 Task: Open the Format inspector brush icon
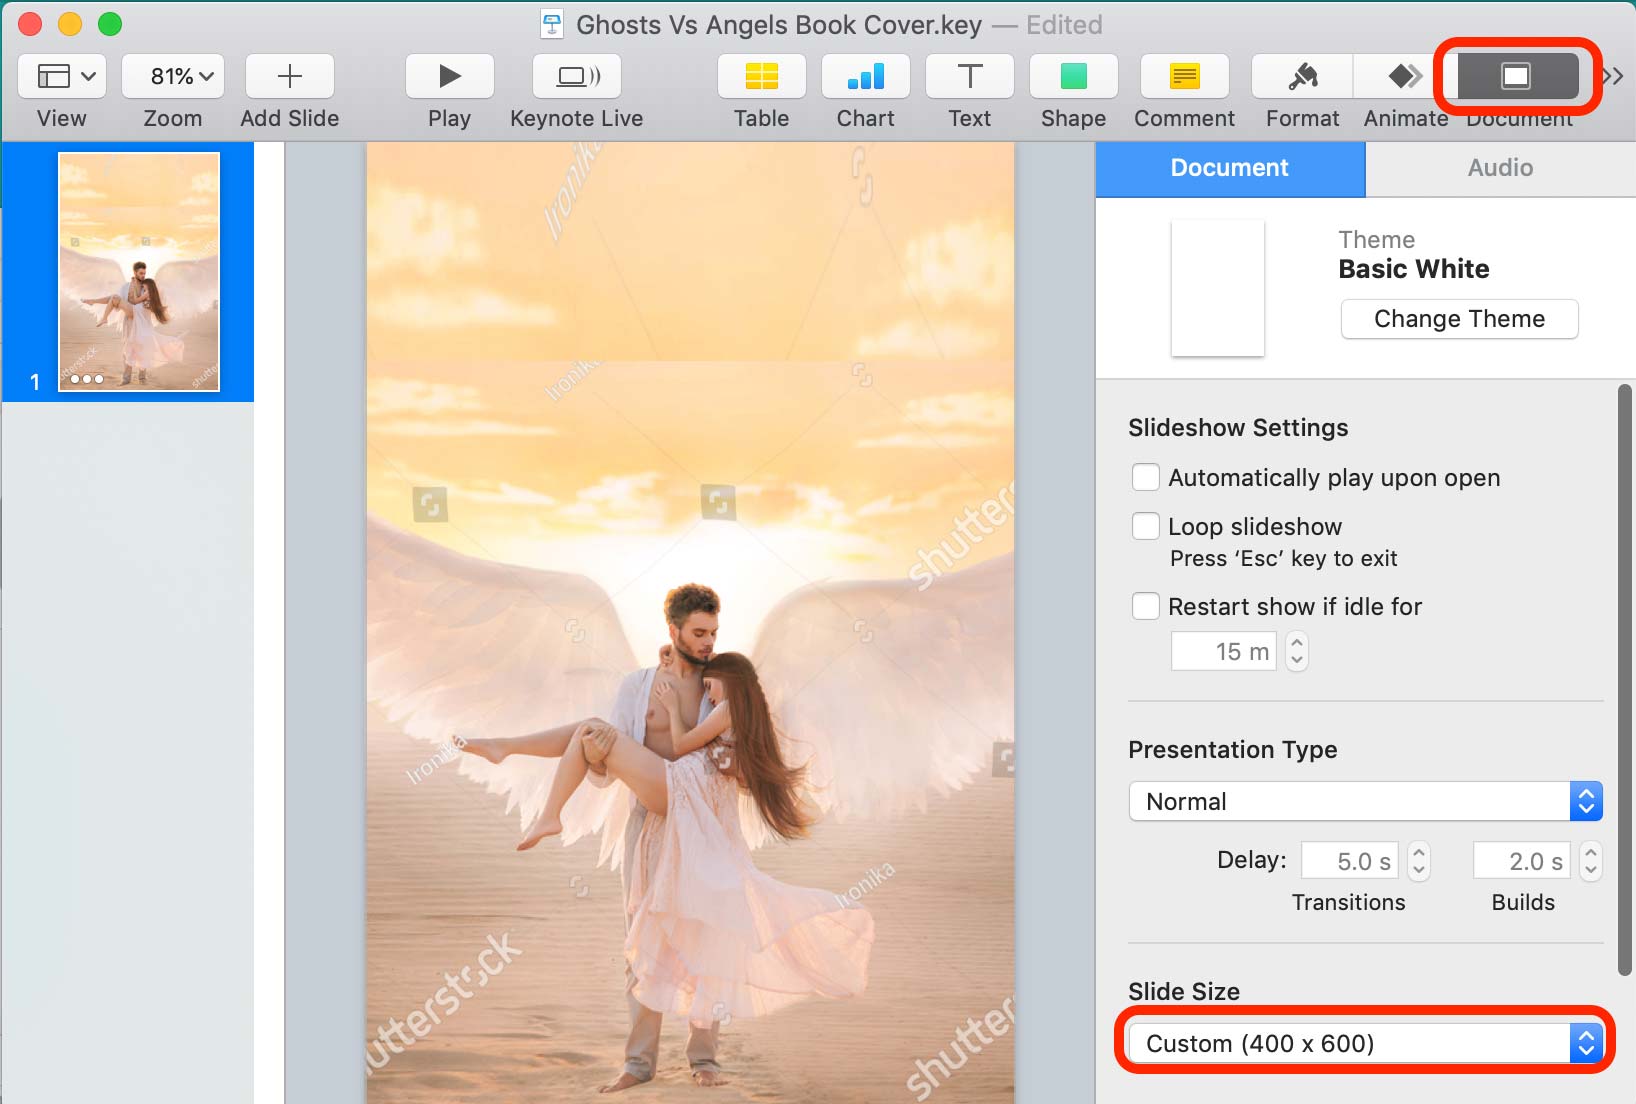point(1302,76)
